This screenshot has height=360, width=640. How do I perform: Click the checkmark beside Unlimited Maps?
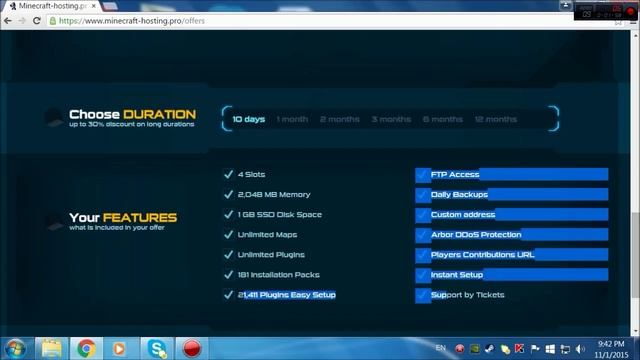[229, 234]
